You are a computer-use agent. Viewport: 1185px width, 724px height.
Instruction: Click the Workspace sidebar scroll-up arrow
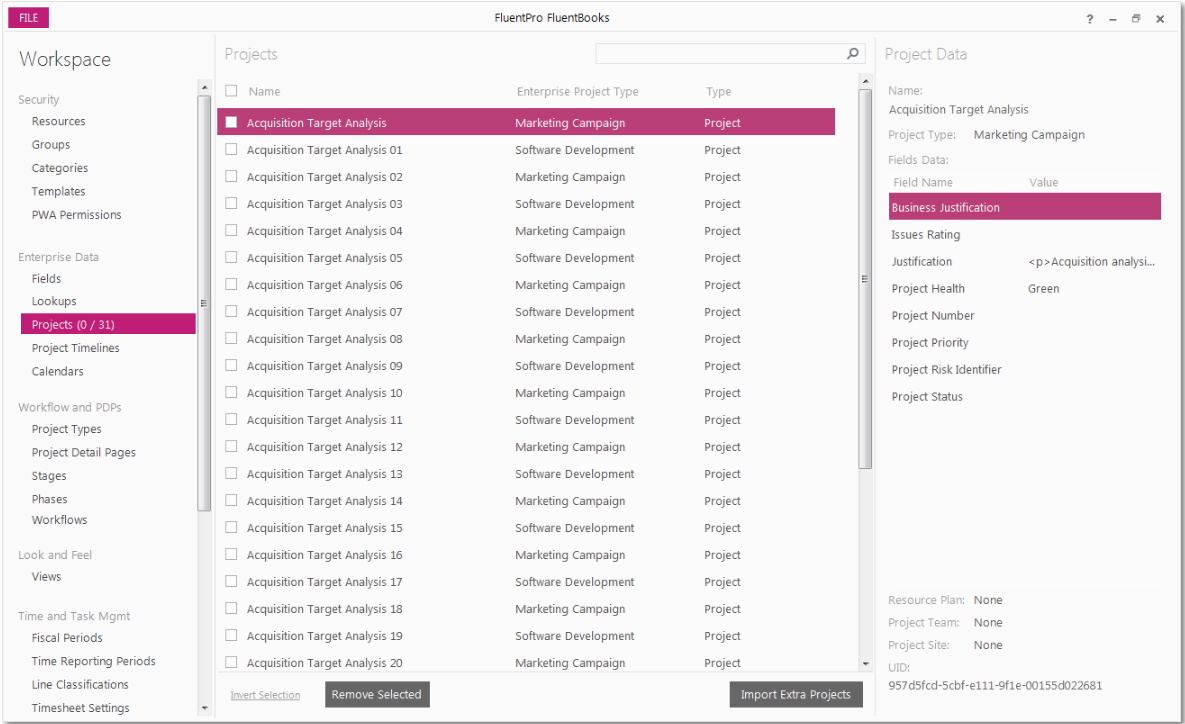(x=204, y=88)
